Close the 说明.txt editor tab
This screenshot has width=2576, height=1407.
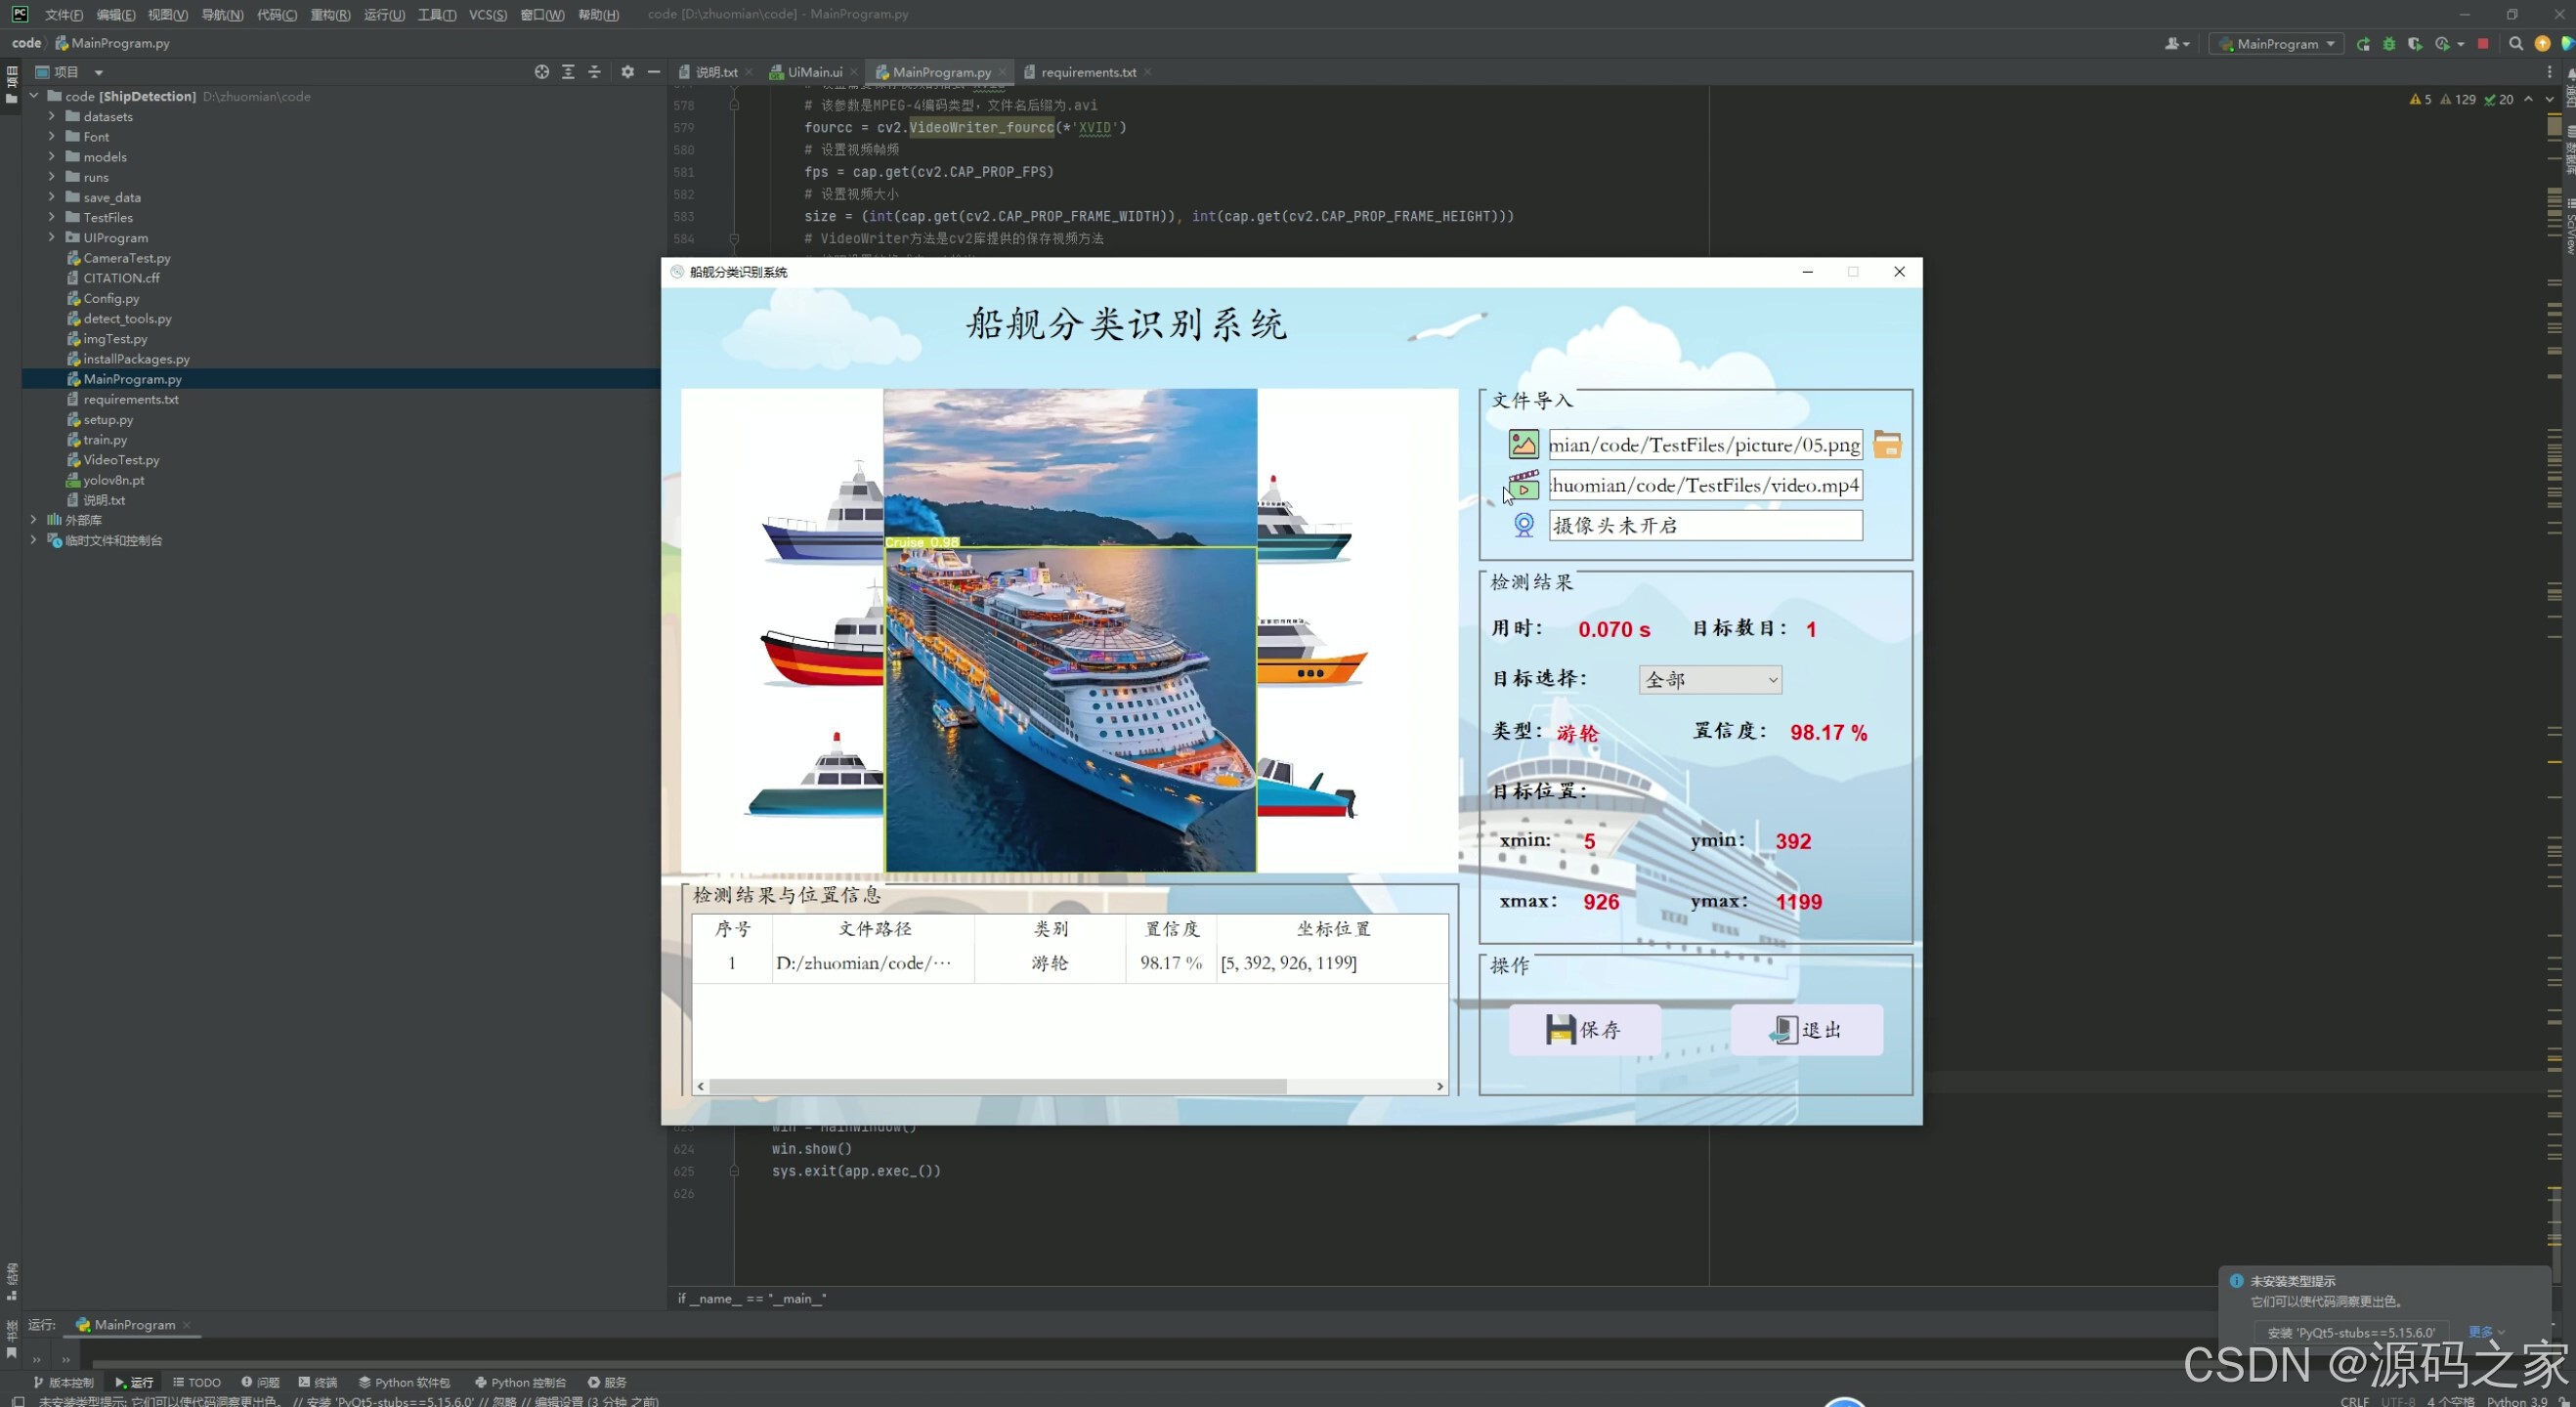pos(749,72)
